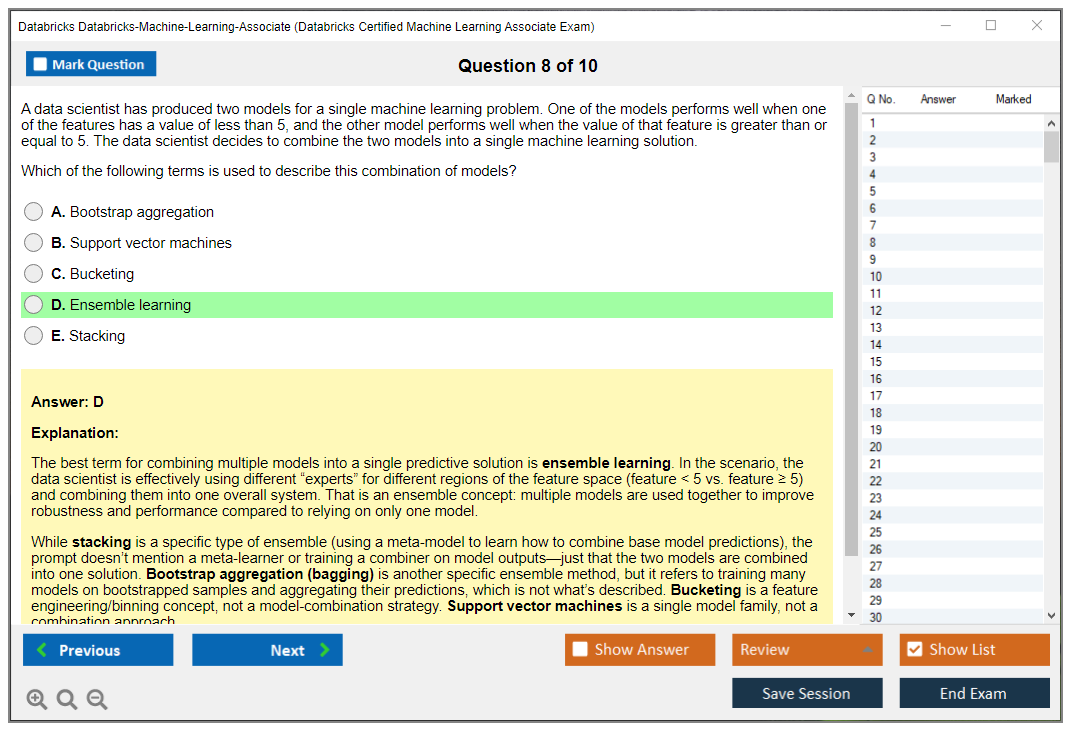Select radio button A, Bootstrap aggregation
The image size is (1075, 735).
click(33, 211)
